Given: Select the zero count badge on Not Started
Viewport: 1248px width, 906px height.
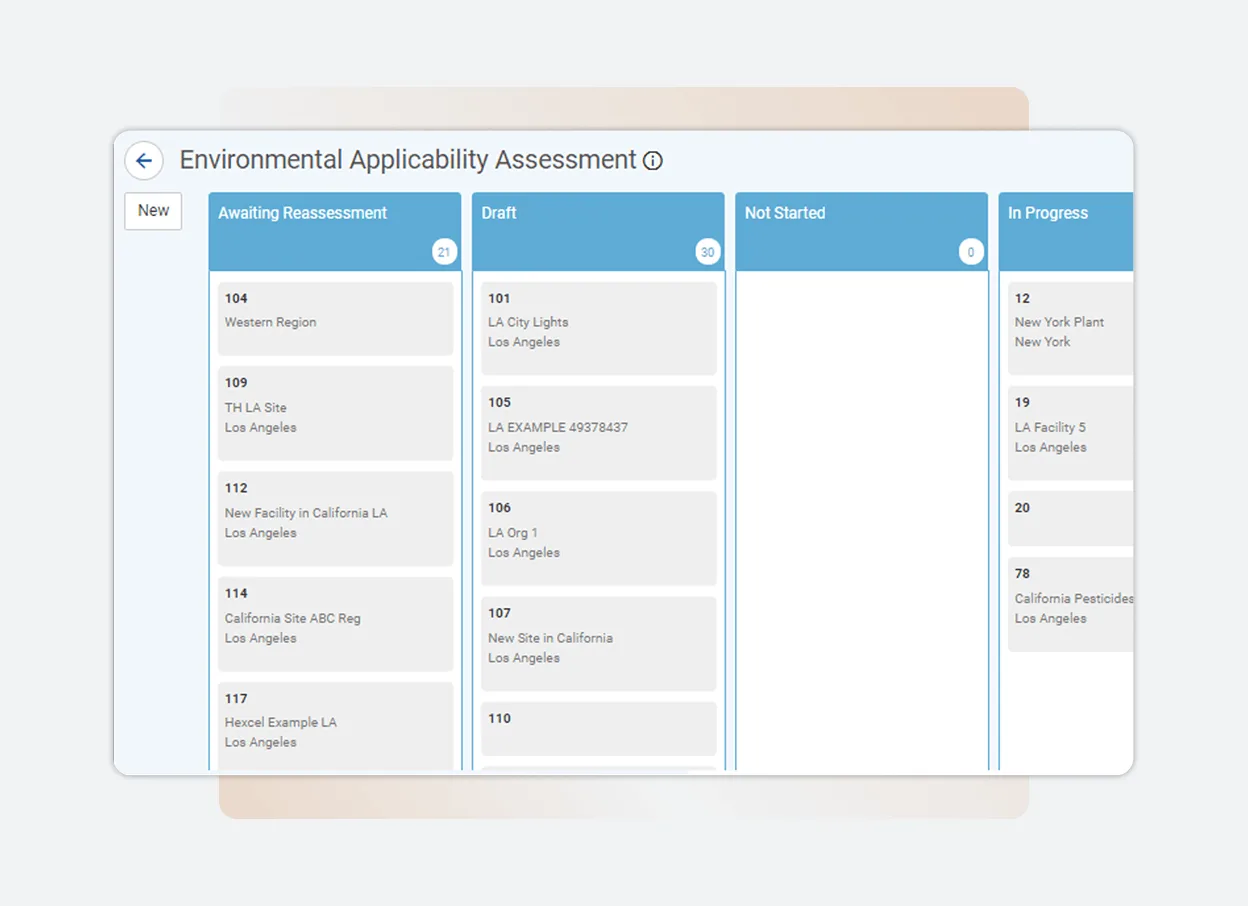Looking at the screenshot, I should coord(971,252).
